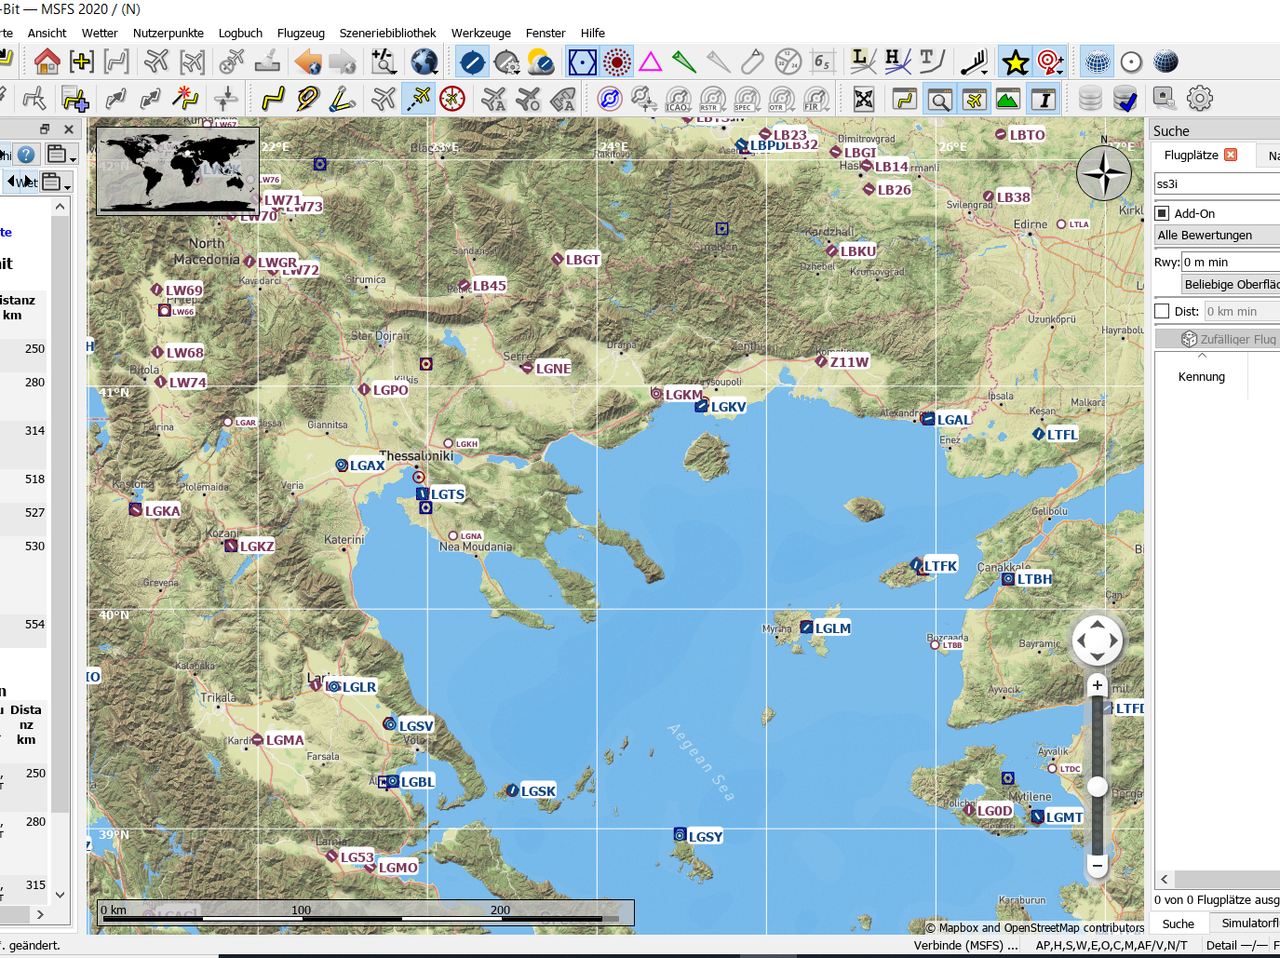Image resolution: width=1280 pixels, height=958 pixels.
Task: Enable the Dist checkbox
Action: [x=1162, y=311]
